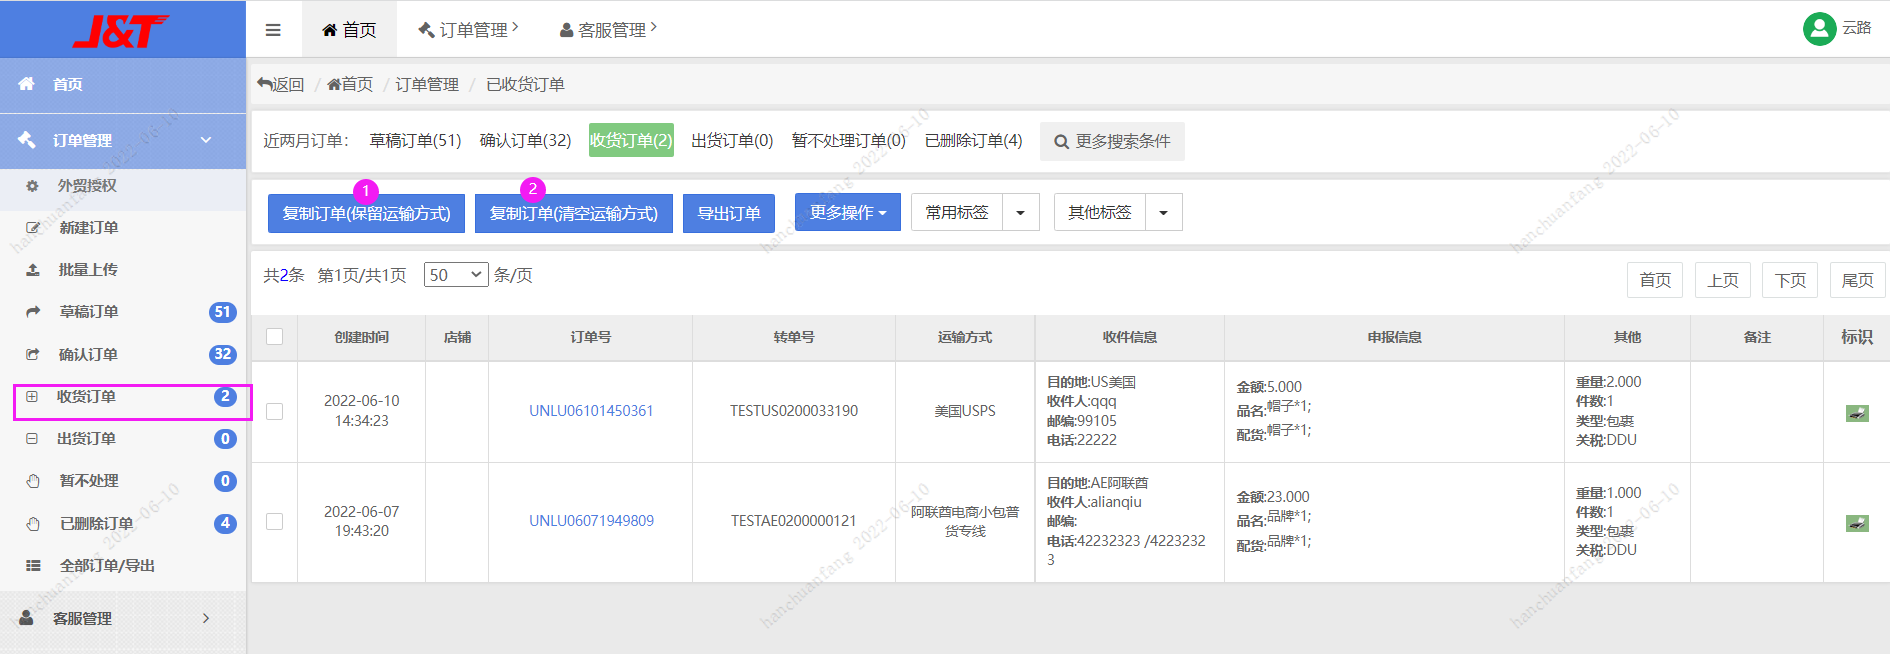Click tracking number TESTUS0200033190

(794, 411)
